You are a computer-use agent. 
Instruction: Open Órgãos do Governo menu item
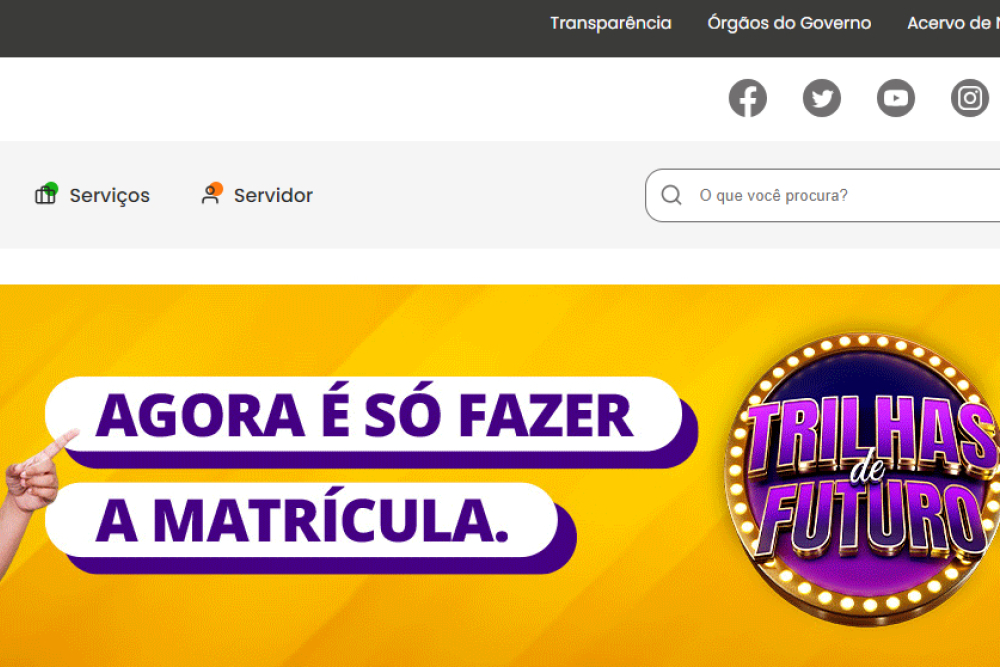click(789, 23)
